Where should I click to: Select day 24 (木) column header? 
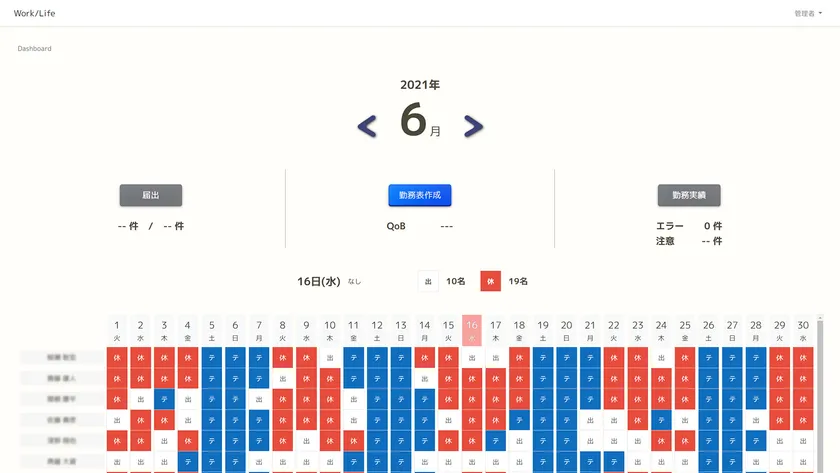click(x=661, y=330)
